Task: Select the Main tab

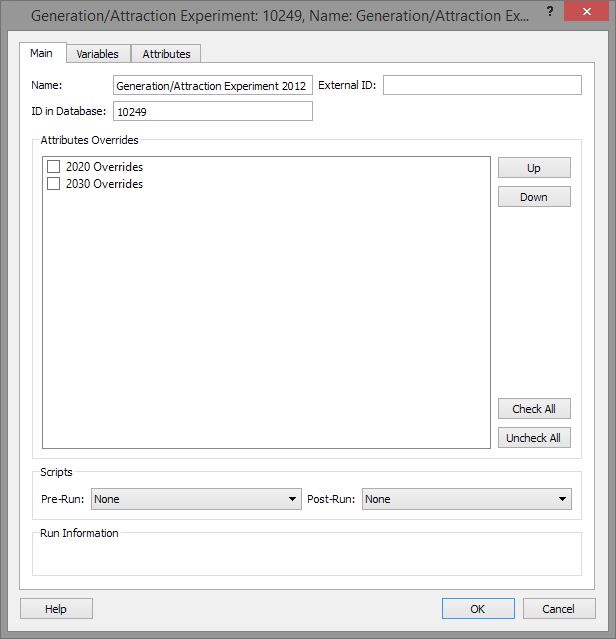Action: [x=42, y=53]
